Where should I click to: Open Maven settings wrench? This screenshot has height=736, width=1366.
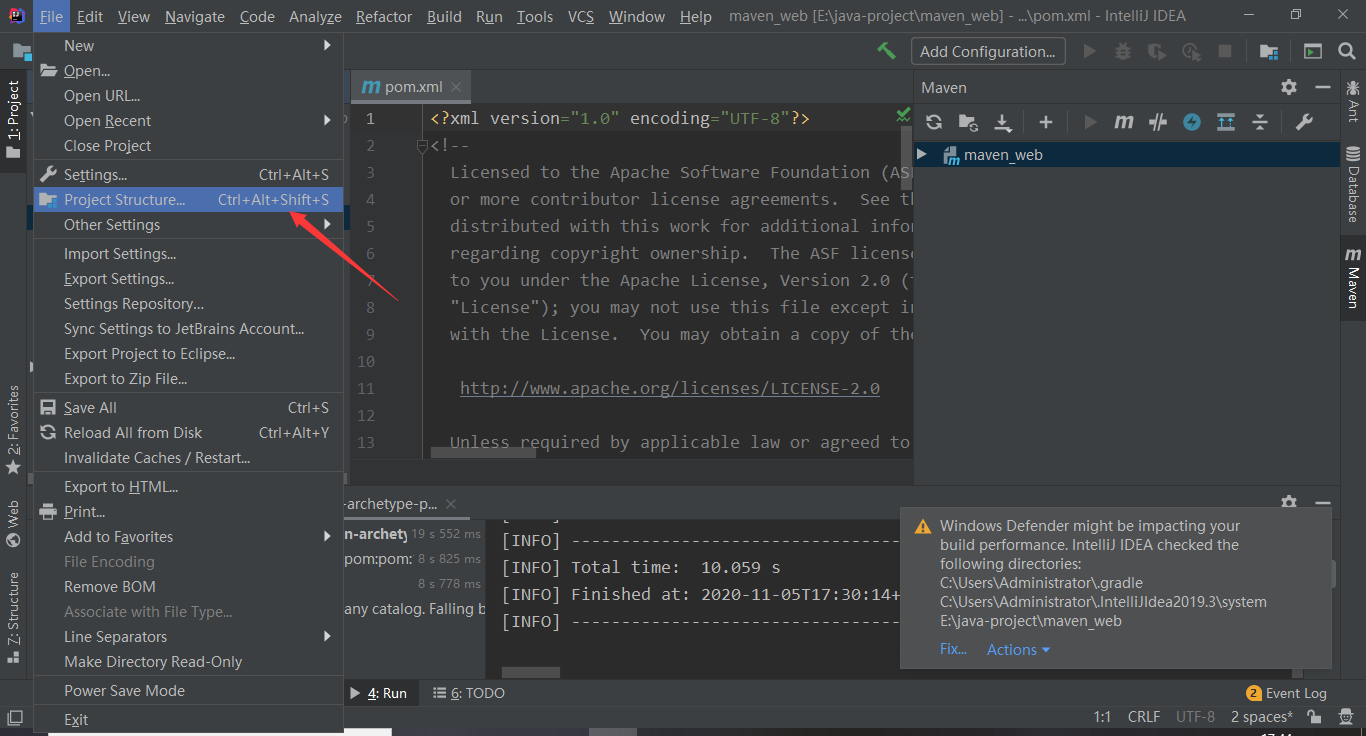(x=1304, y=122)
